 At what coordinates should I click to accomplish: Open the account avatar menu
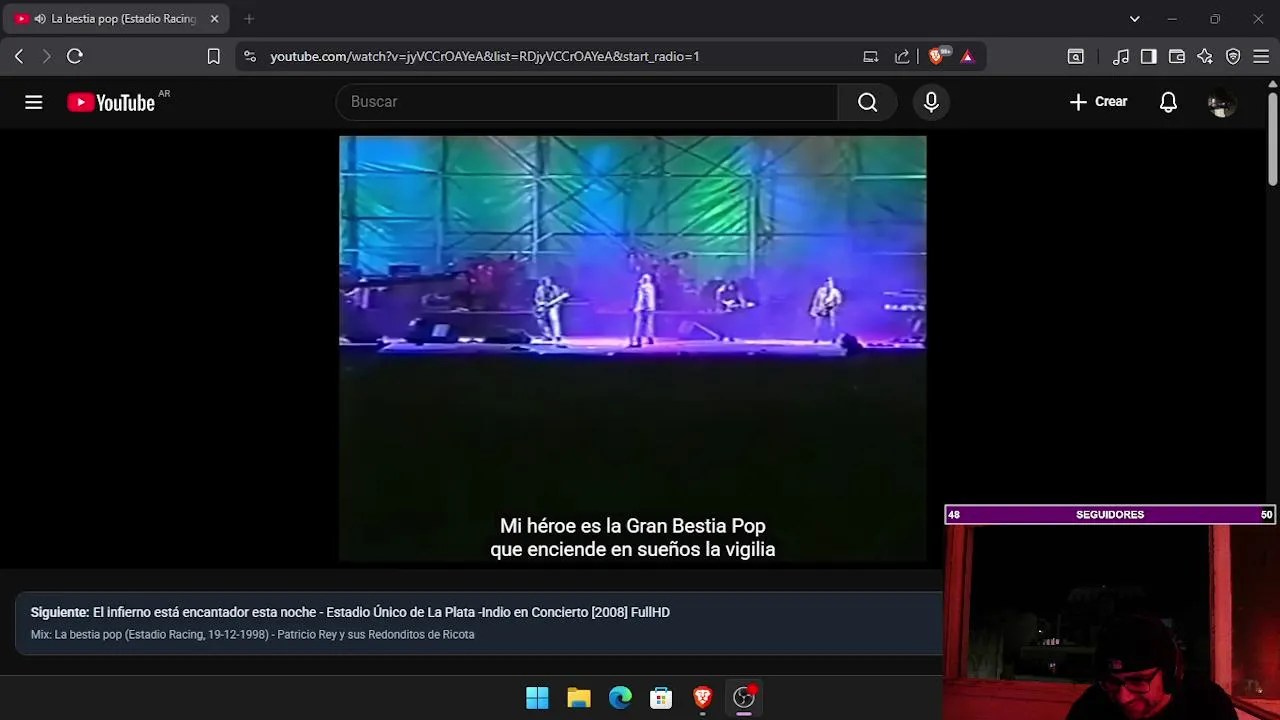pyautogui.click(x=1221, y=102)
